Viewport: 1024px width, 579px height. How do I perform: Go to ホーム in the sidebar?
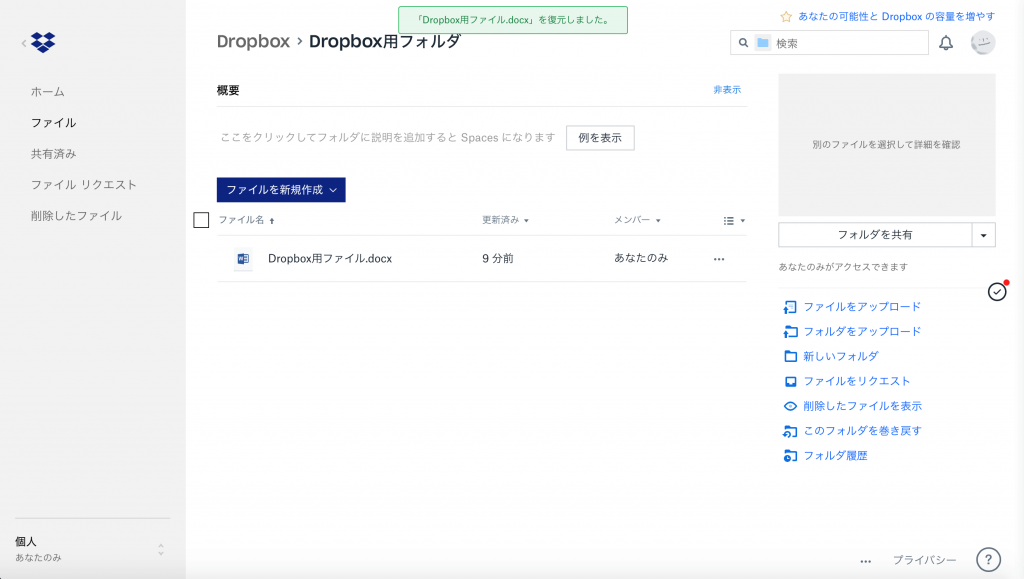[x=48, y=92]
